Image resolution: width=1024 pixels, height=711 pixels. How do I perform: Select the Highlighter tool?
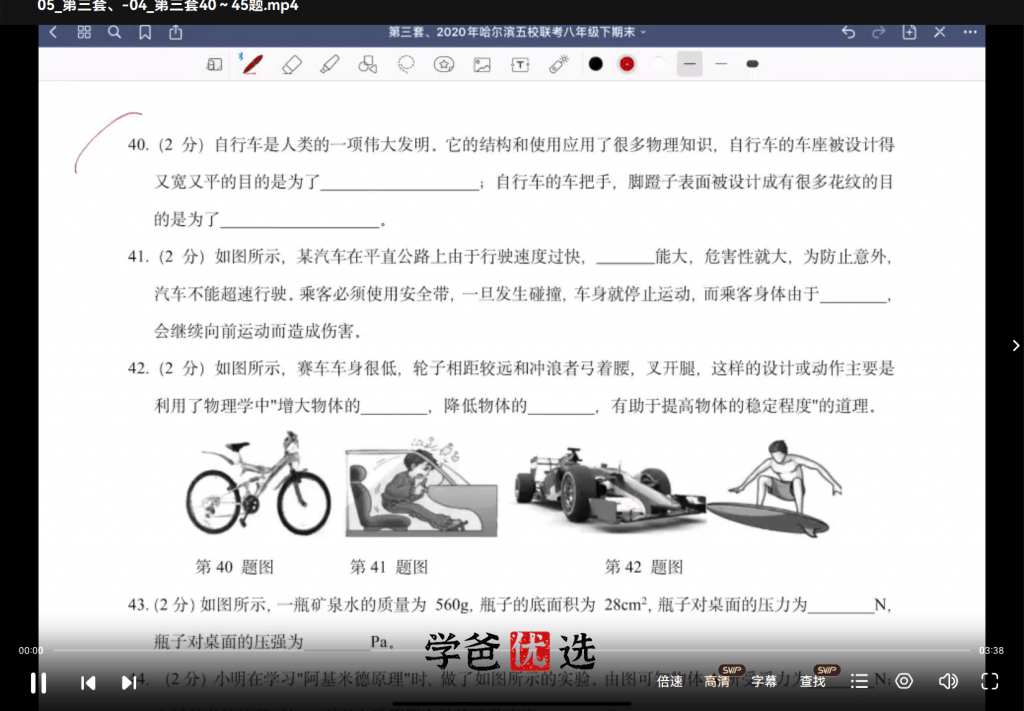[x=329, y=64]
